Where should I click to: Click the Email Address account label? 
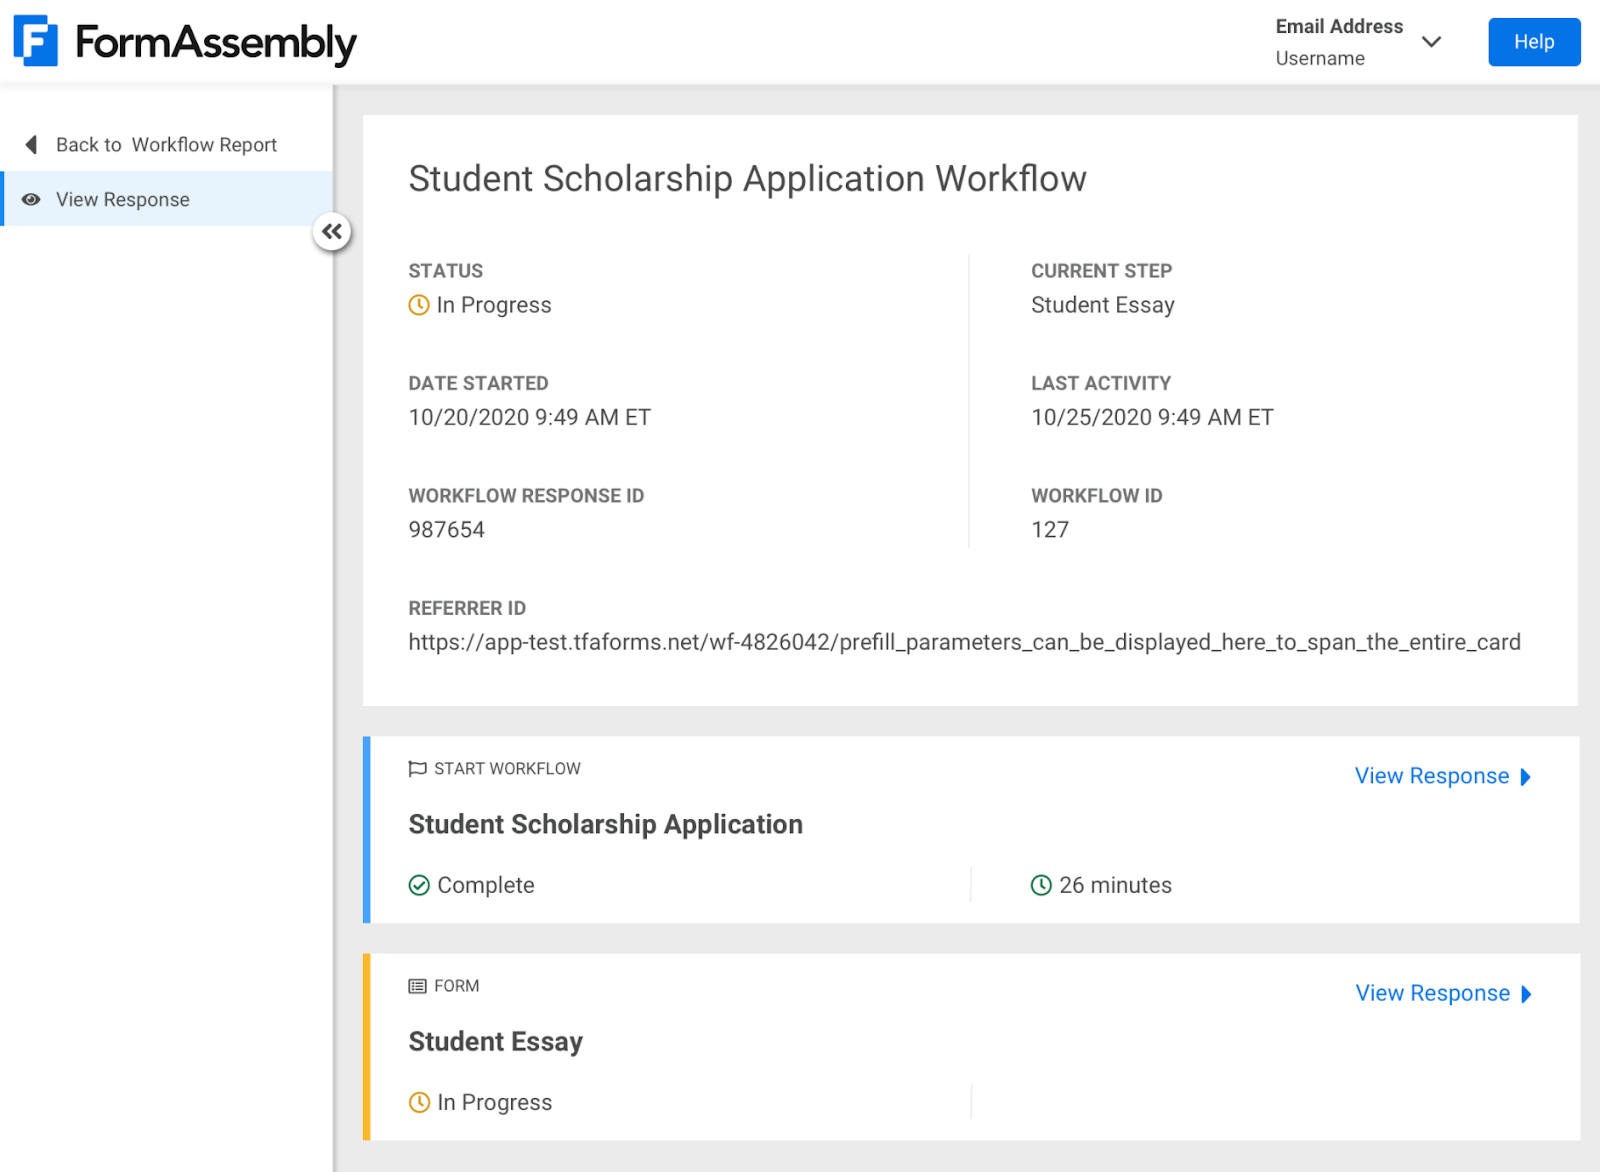point(1339,27)
